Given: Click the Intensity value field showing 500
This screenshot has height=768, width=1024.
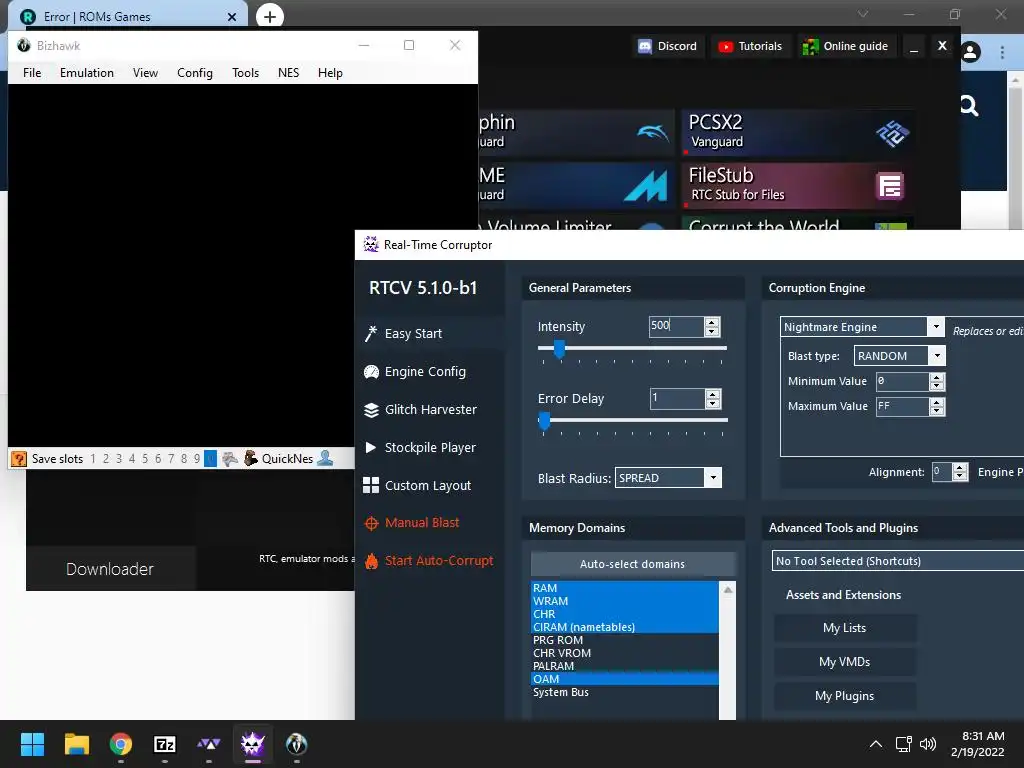Looking at the screenshot, I should [677, 326].
